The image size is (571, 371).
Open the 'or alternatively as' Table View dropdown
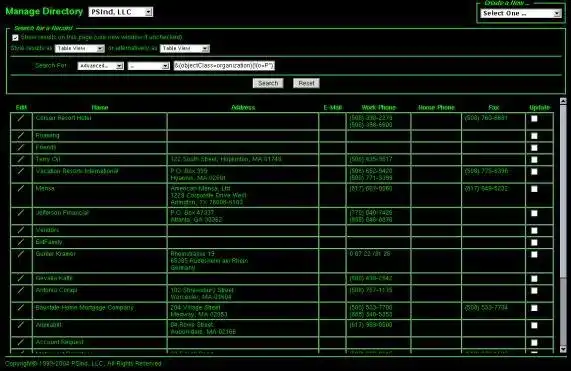tap(185, 48)
